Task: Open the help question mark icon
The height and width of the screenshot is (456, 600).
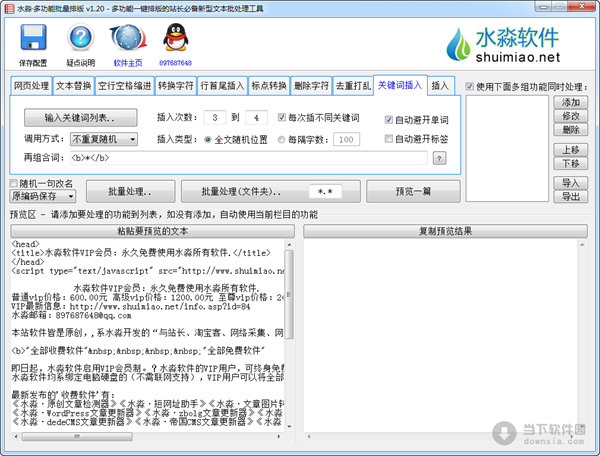Action: tap(80, 37)
